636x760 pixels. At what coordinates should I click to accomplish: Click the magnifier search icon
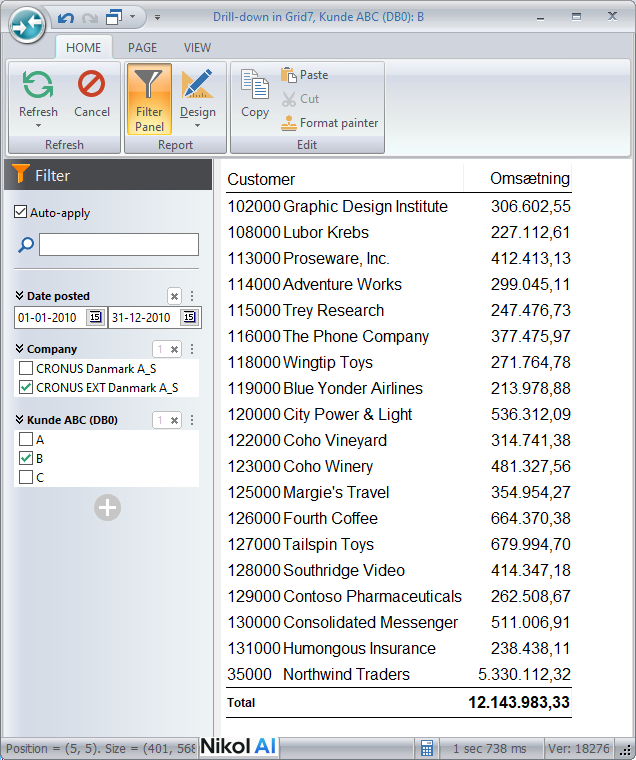pos(26,245)
